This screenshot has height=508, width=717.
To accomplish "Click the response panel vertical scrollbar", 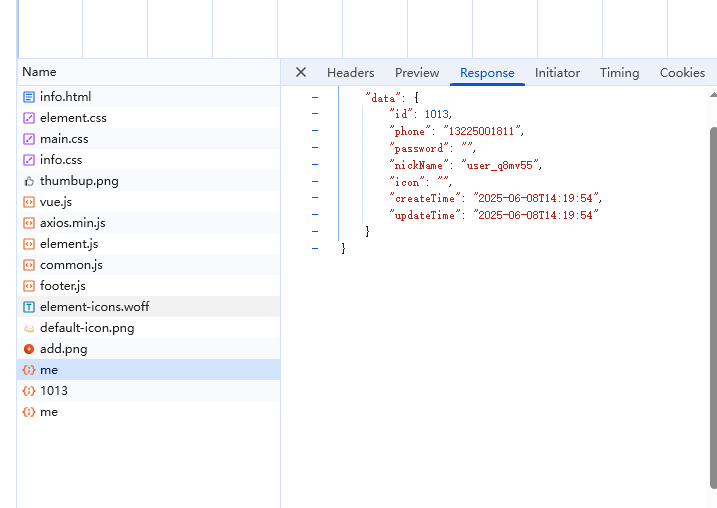I will pos(713,308).
